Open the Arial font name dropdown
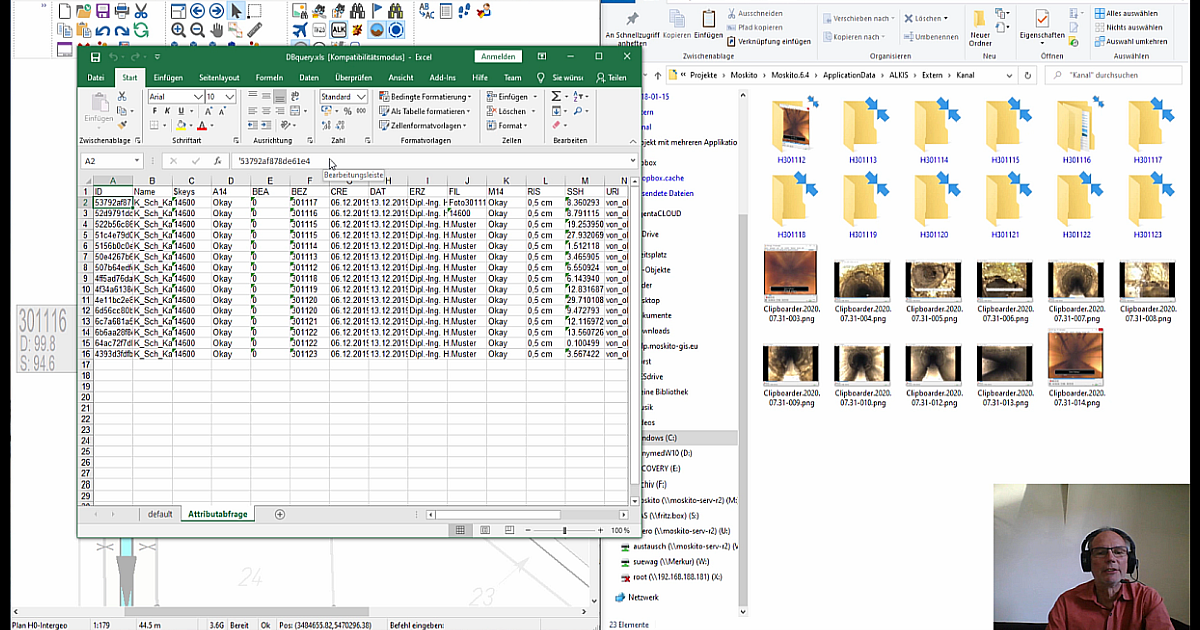The height and width of the screenshot is (630, 1200). [197, 97]
